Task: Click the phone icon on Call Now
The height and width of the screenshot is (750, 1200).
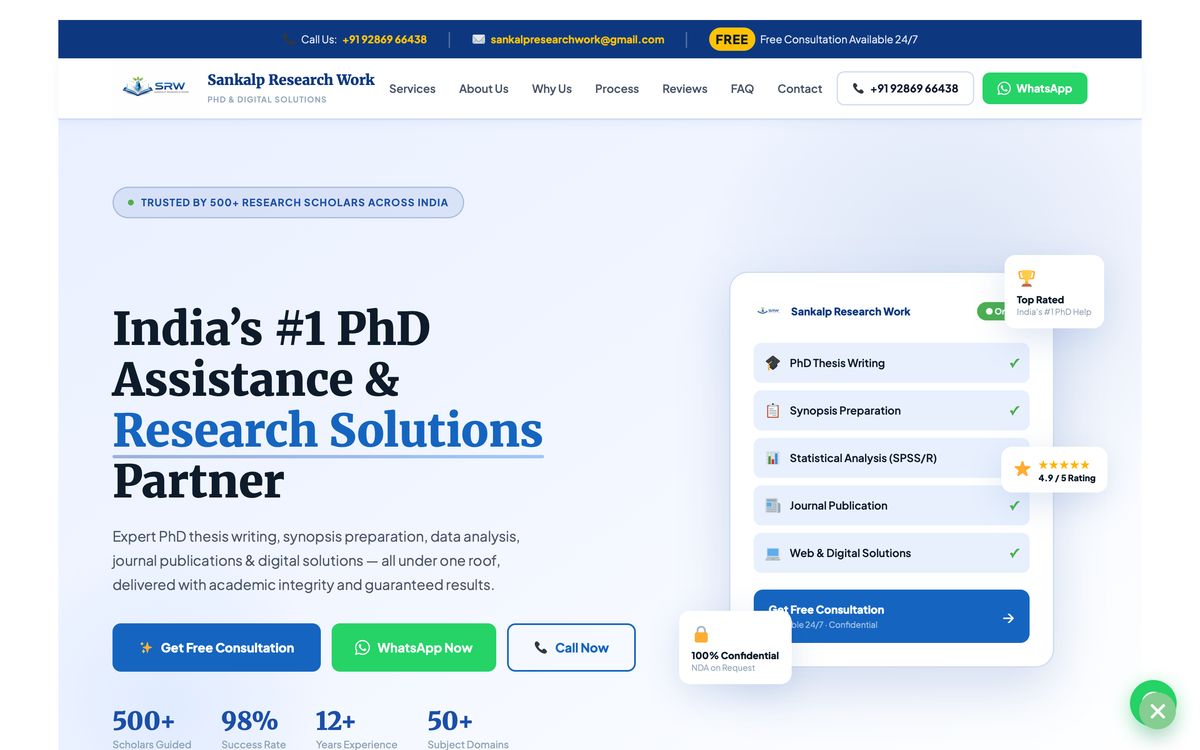Action: click(541, 648)
